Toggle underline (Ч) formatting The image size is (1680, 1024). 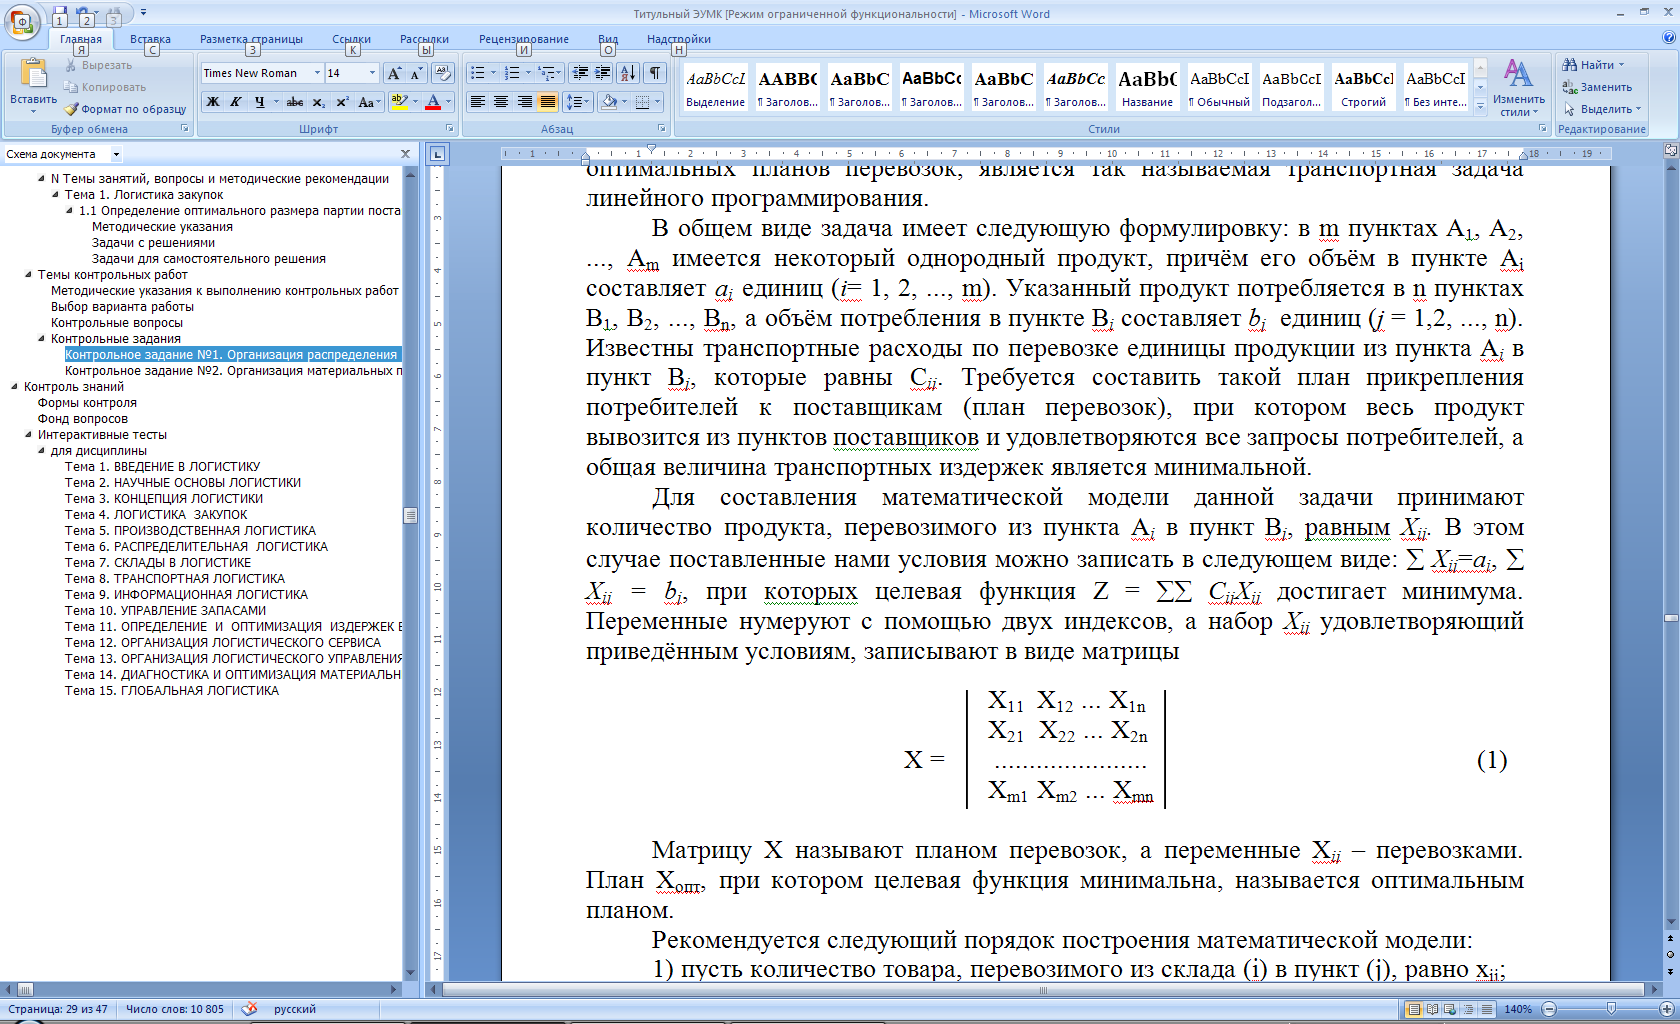[260, 102]
